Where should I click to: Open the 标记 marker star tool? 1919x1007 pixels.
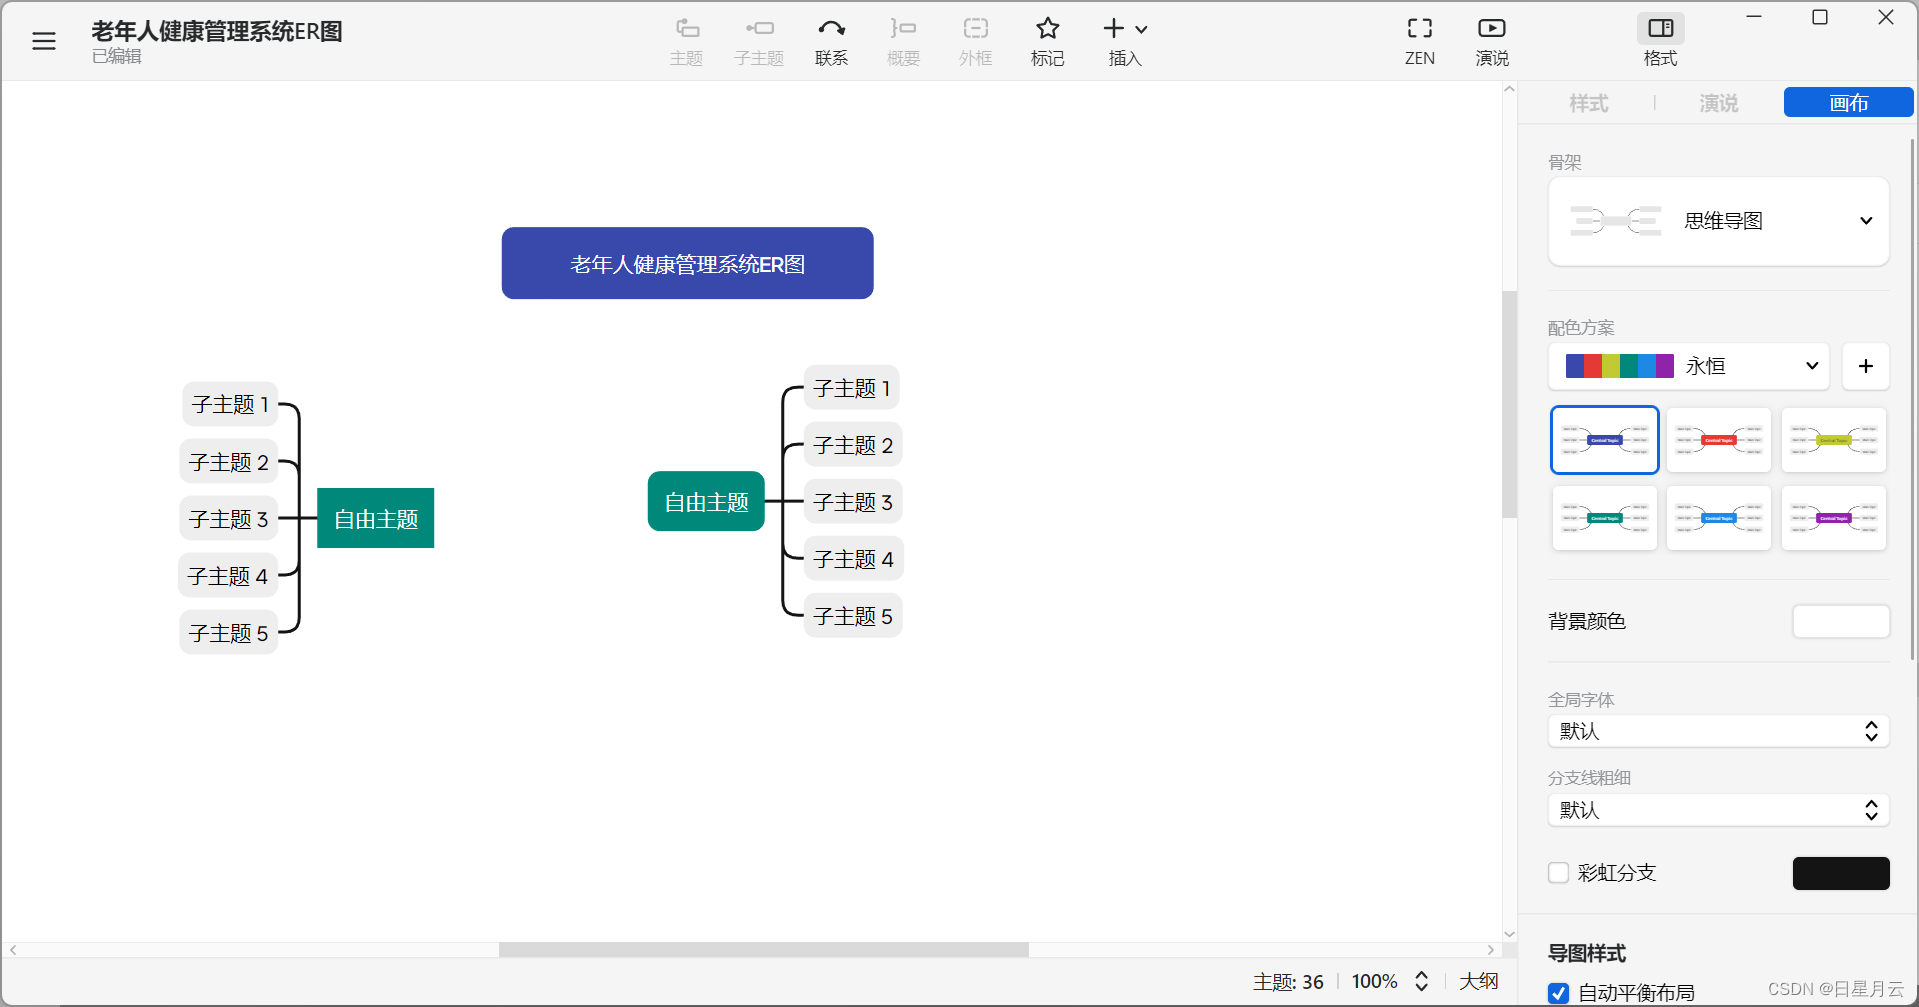coord(1047,42)
